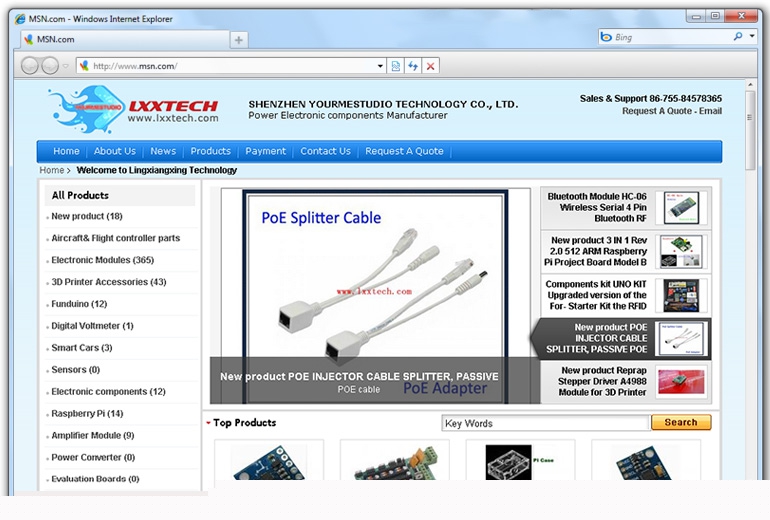Click the page vertical scrollbar thumb
Viewport: 770px width, 520px height.
pos(749,130)
